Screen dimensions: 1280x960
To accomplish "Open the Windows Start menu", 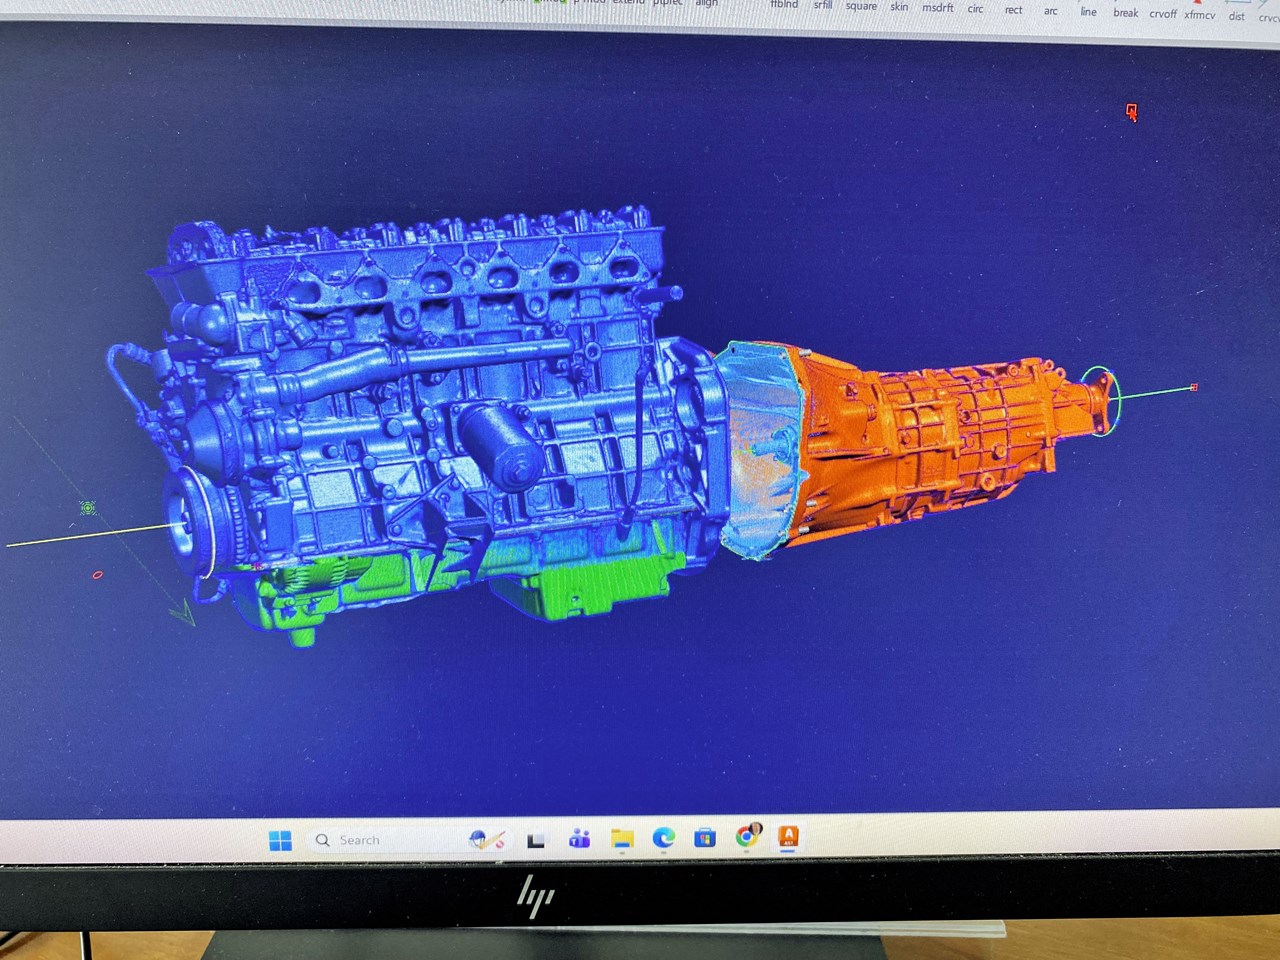I will [x=280, y=840].
